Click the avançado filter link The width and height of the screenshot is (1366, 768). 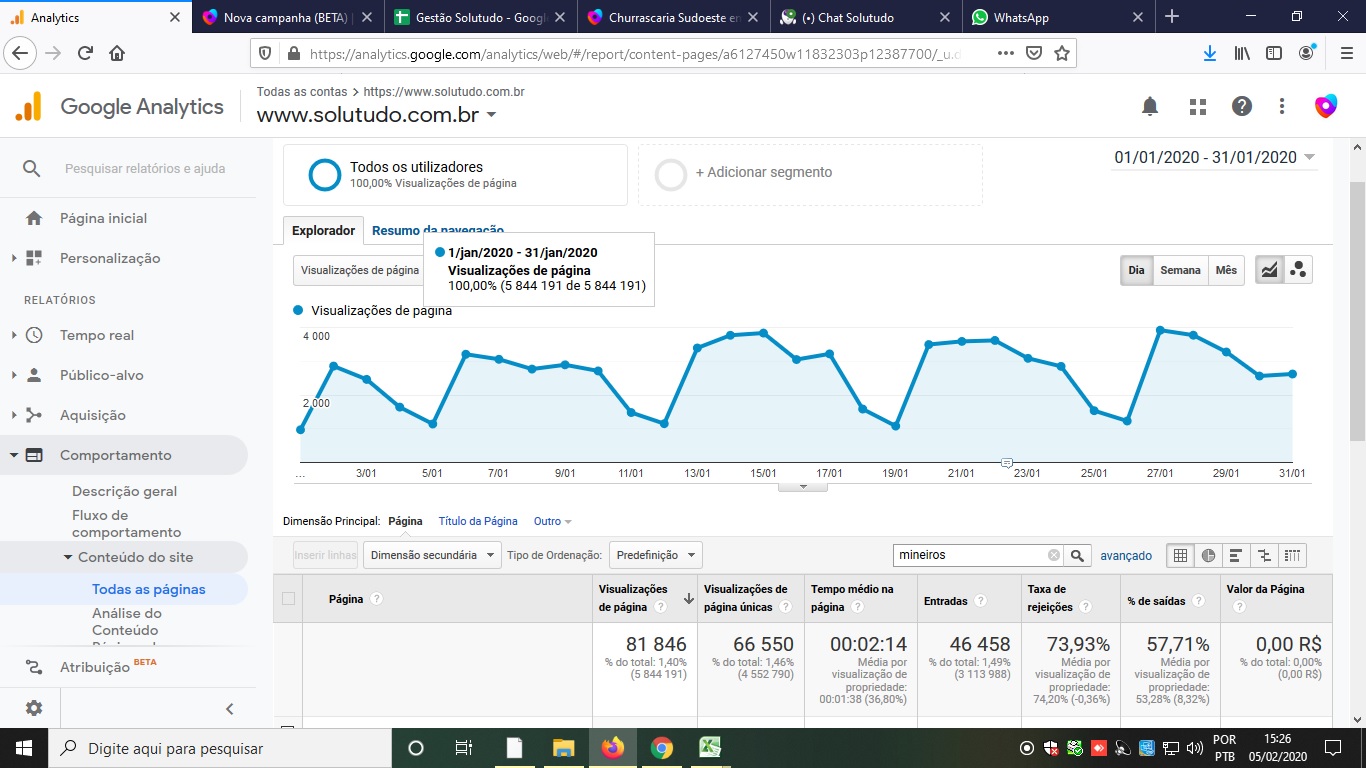tap(1126, 555)
